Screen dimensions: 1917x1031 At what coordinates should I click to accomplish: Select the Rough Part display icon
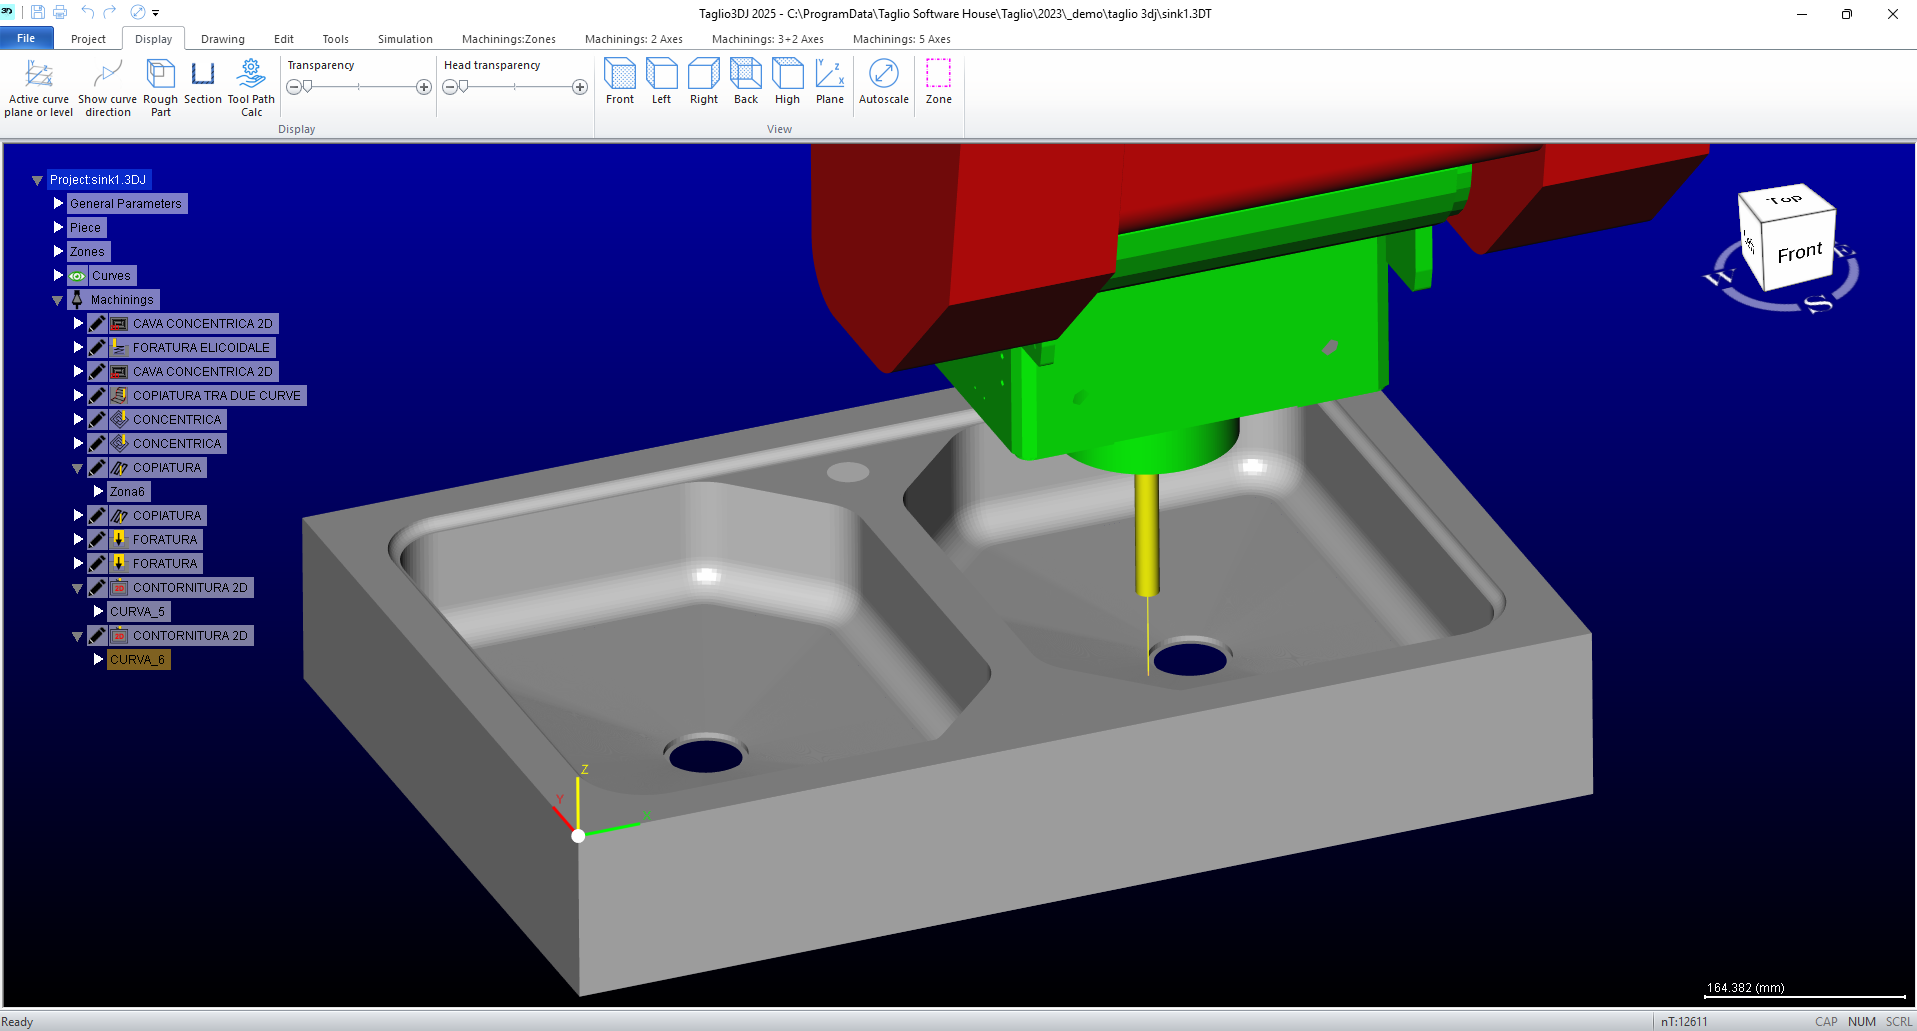coord(160,75)
